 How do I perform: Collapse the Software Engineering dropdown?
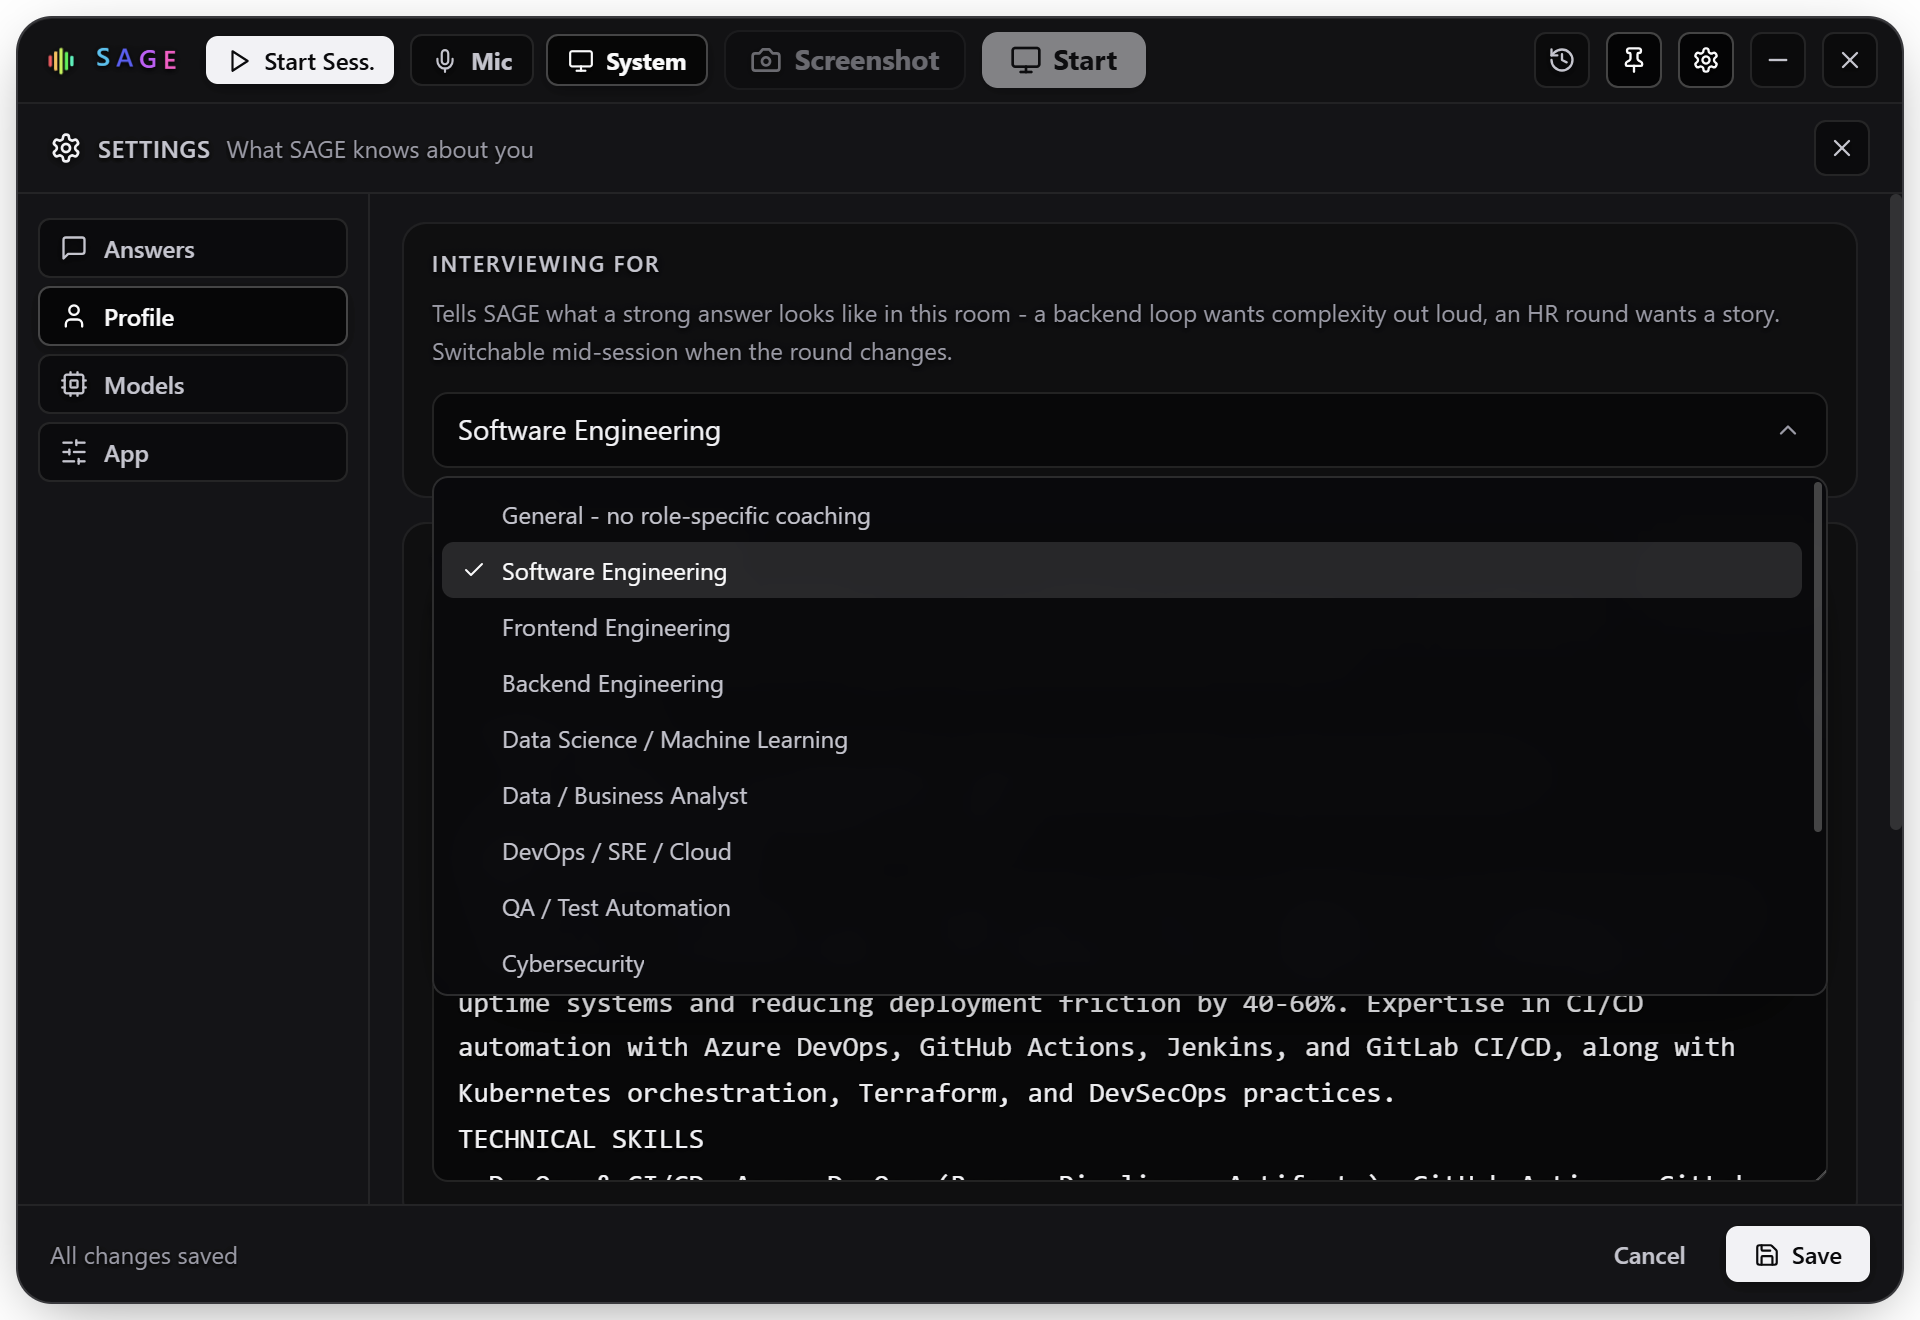click(x=1130, y=430)
